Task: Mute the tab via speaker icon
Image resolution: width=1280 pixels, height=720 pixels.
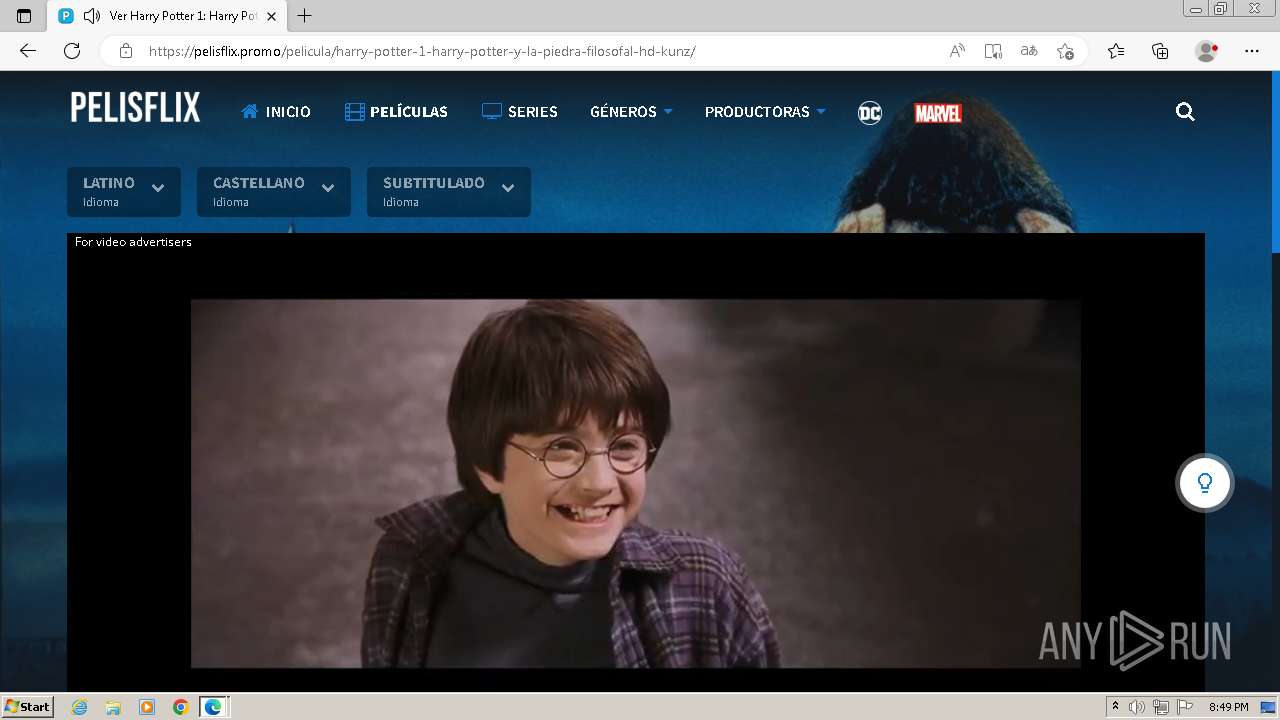Action: pos(92,16)
